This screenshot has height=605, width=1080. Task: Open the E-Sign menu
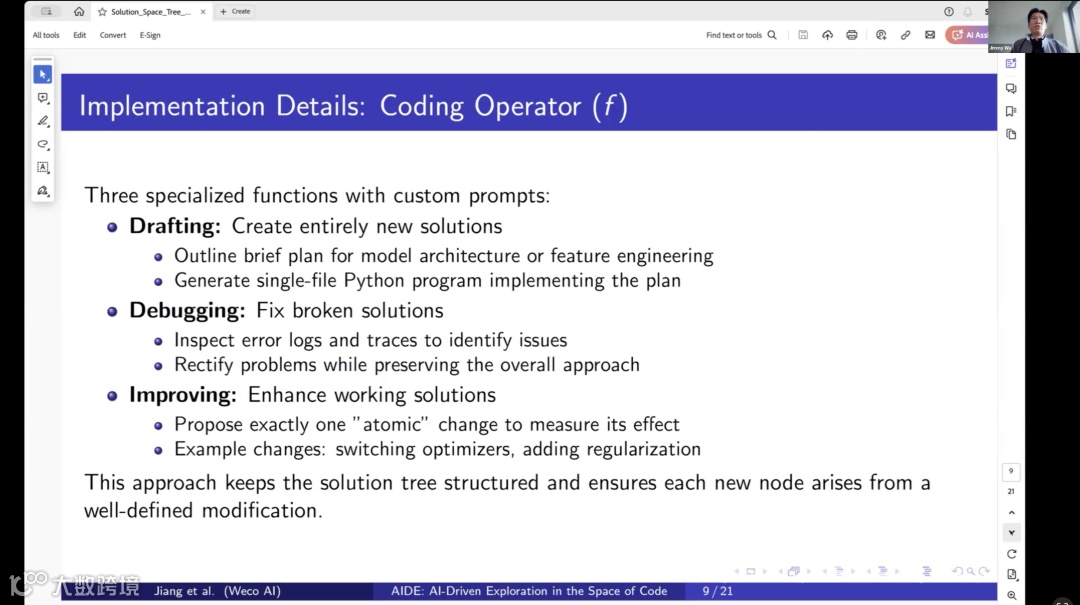pyautogui.click(x=150, y=35)
